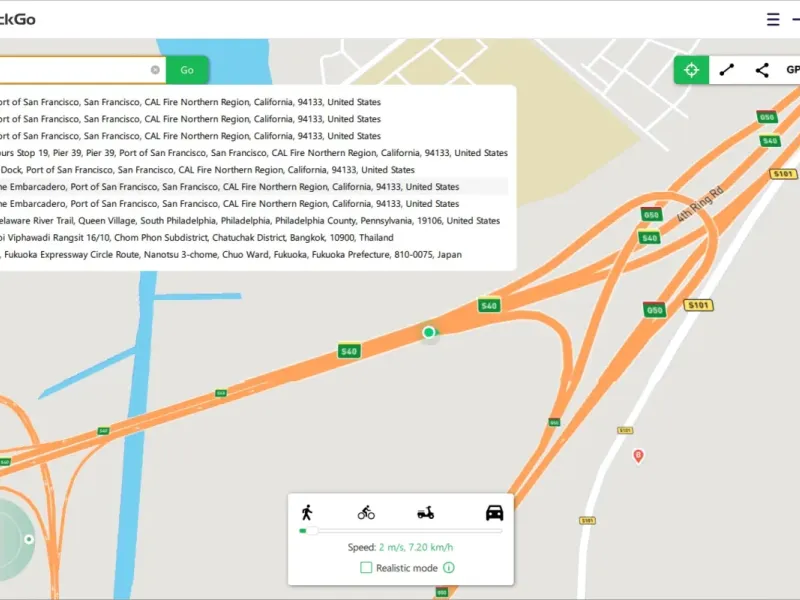
Task: Select the teleport mode crosshair icon
Action: pos(691,70)
